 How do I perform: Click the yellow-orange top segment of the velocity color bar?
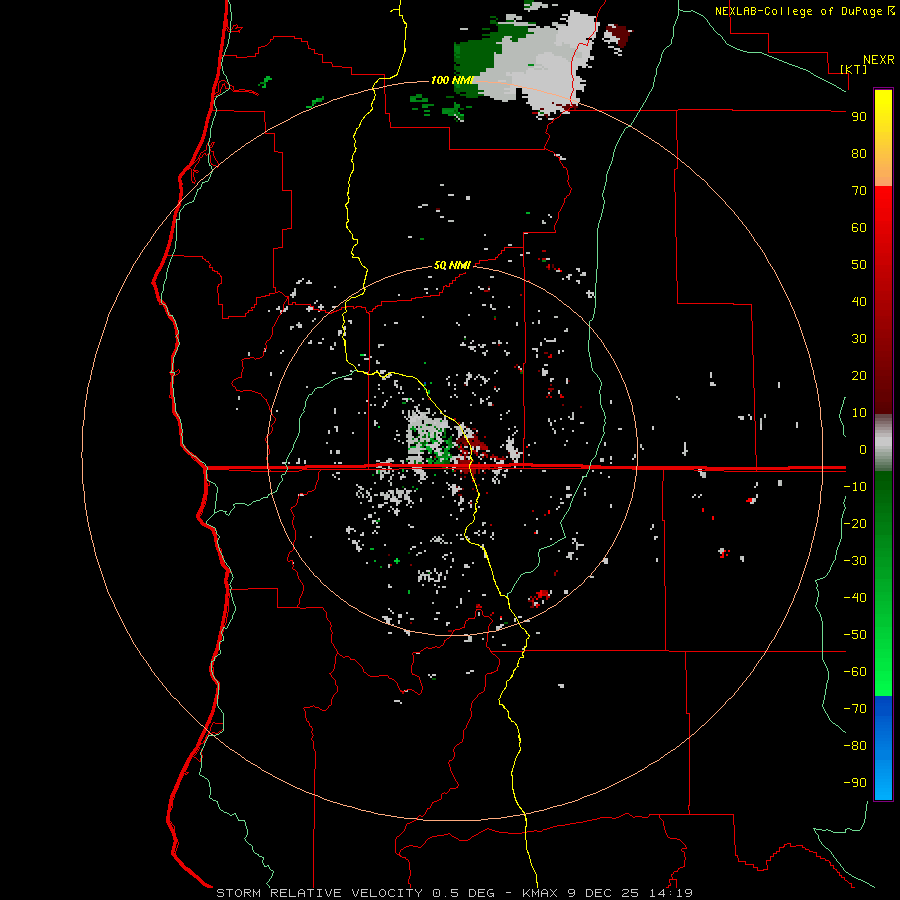pyautogui.click(x=883, y=138)
